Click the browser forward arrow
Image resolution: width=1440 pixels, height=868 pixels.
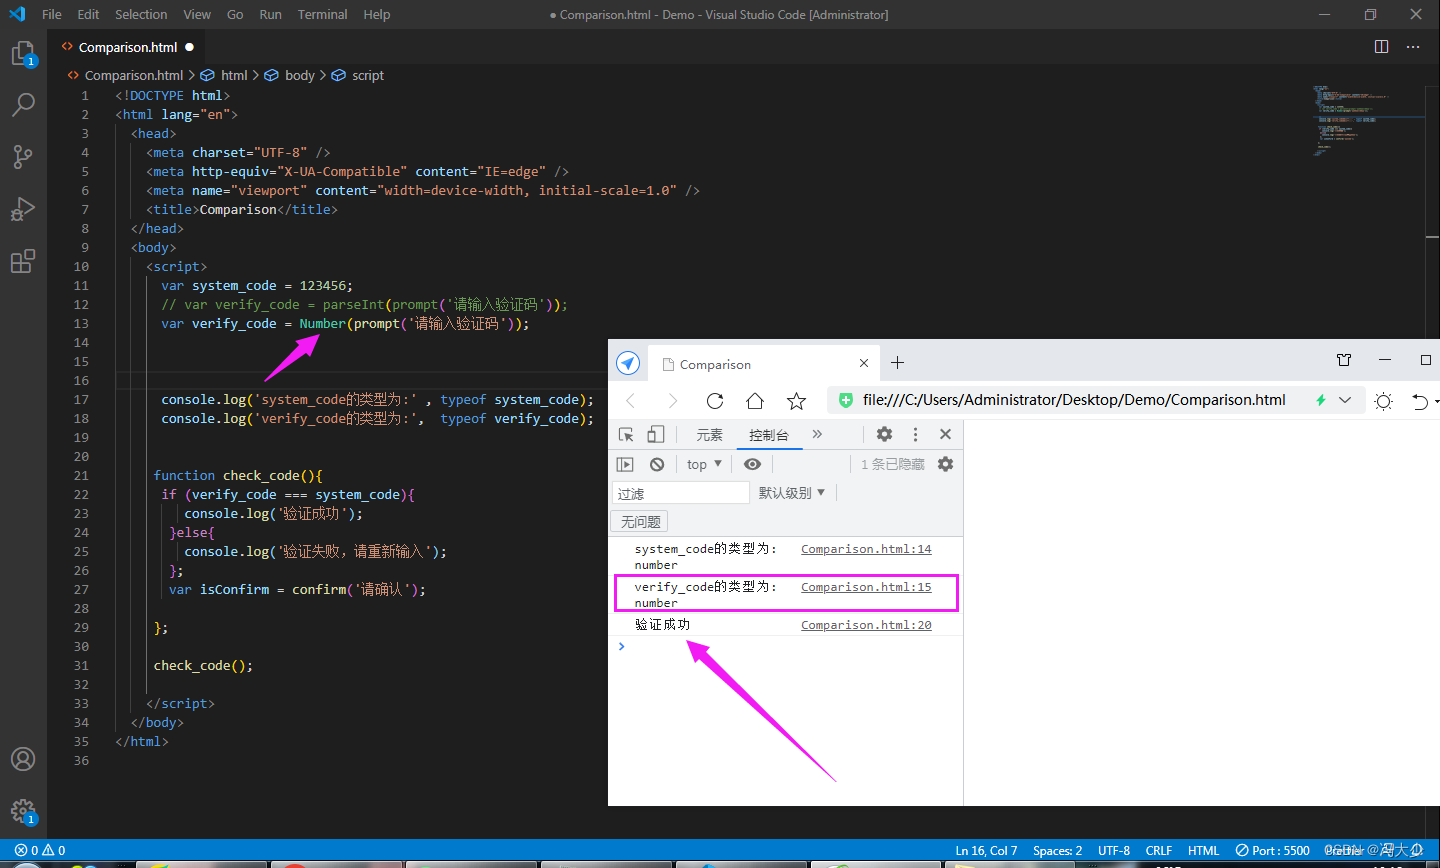tap(673, 401)
